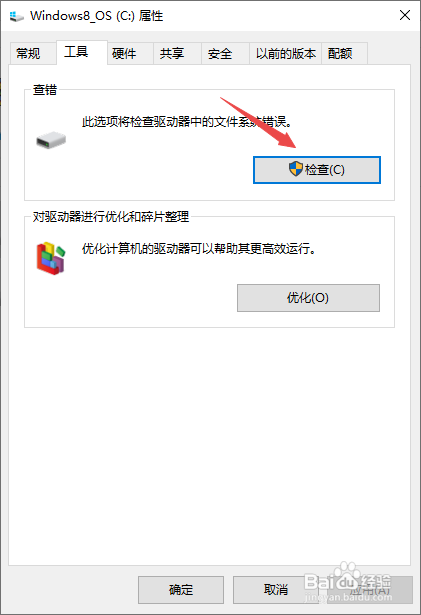The image size is (421, 615).
Task: Close the Windows8_OS properties dialog
Action: 405,15
